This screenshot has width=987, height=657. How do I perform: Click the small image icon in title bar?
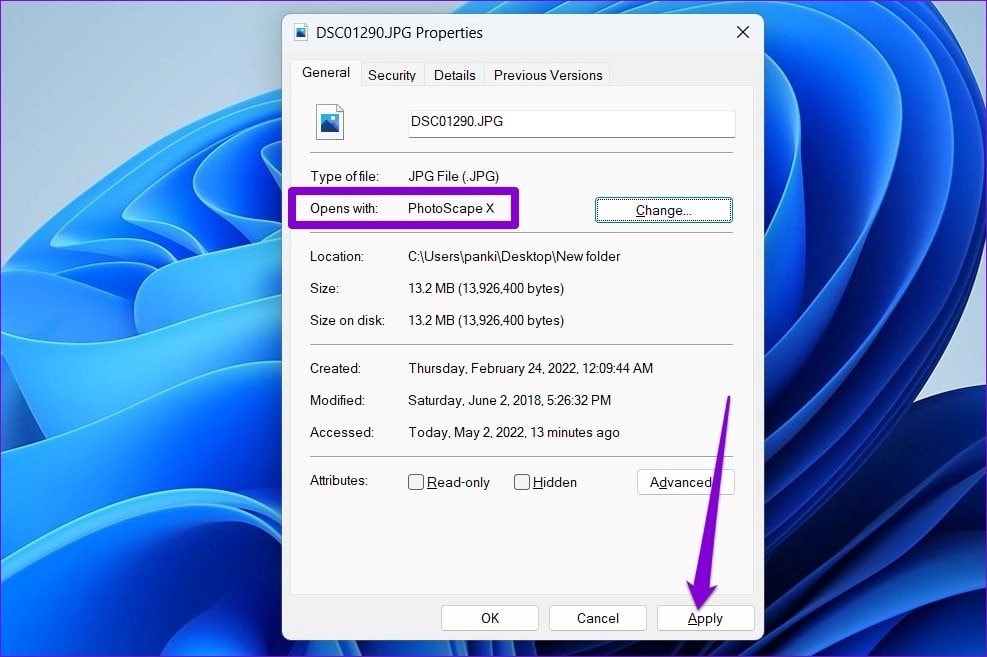pyautogui.click(x=301, y=32)
